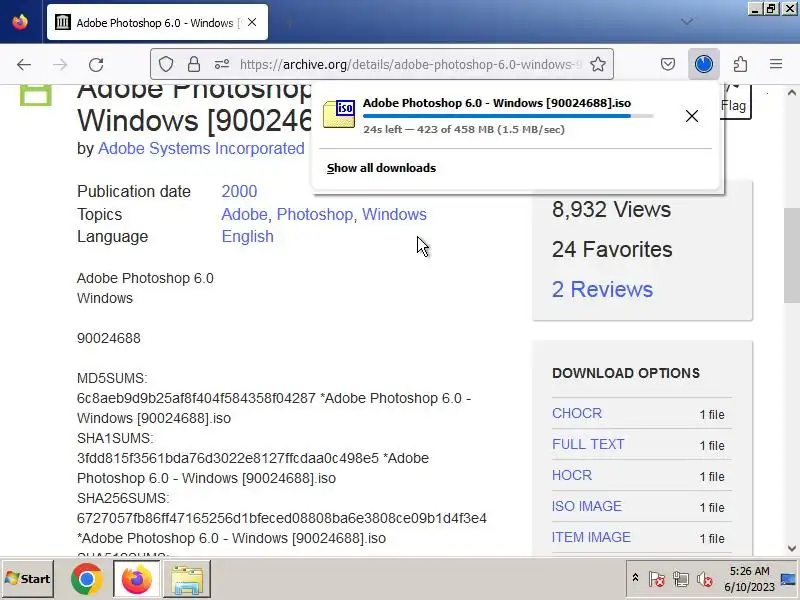
Task: Click Show all downloads
Action: (x=381, y=168)
